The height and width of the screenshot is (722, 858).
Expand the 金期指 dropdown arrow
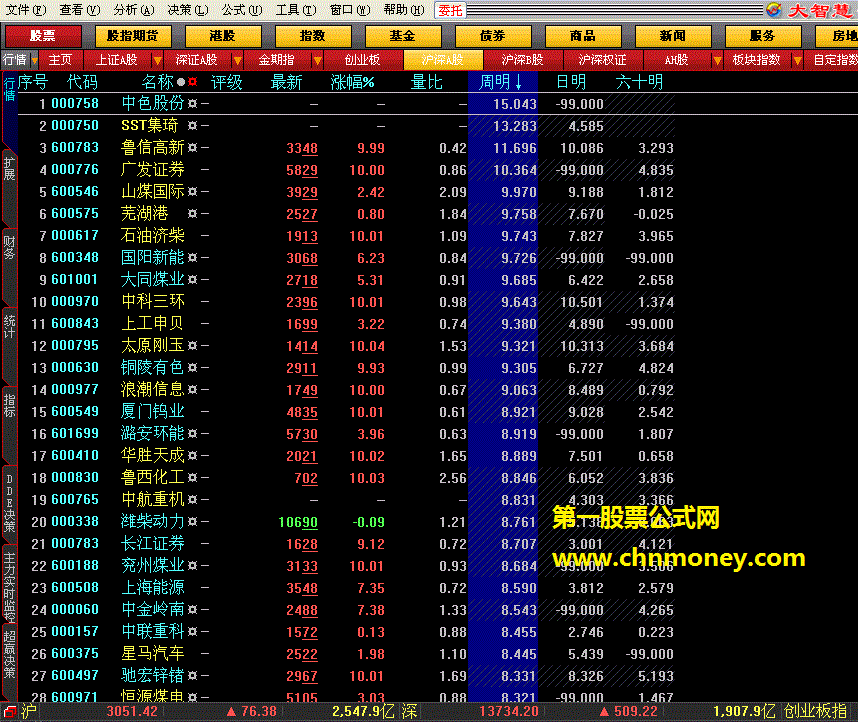click(x=317, y=60)
